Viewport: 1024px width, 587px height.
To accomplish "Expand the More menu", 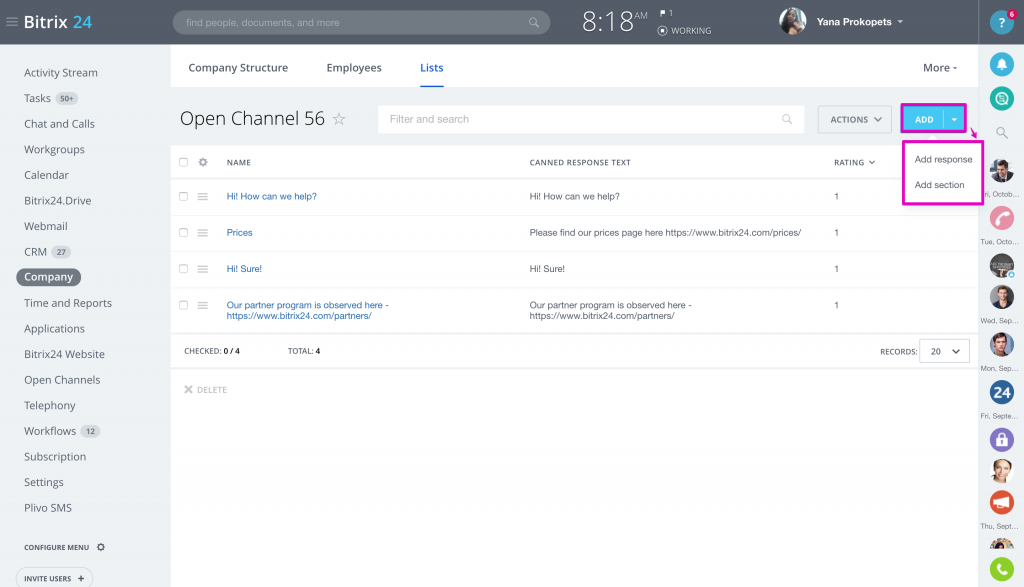I will 940,68.
